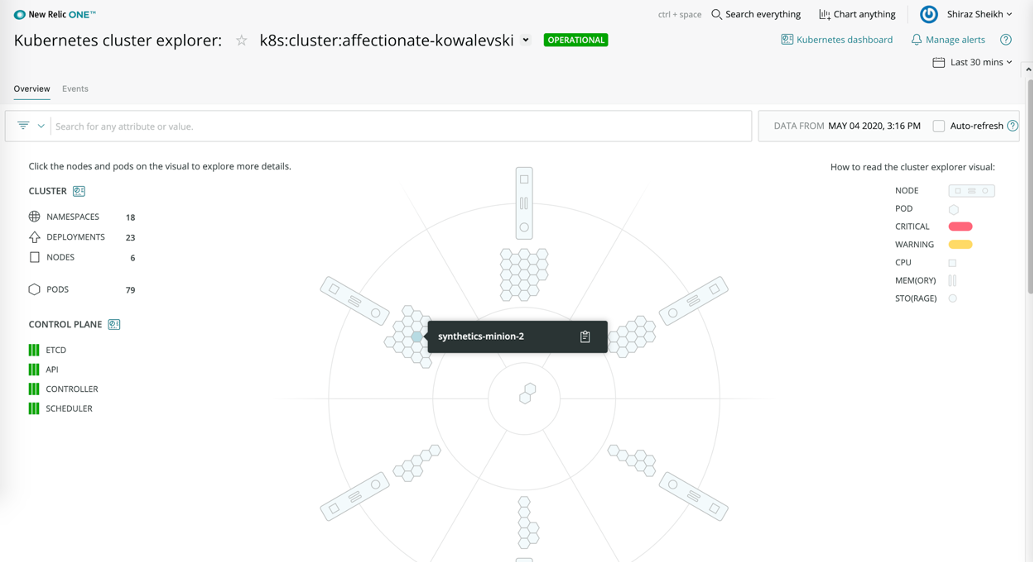This screenshot has height=562, width=1033.
Task: Click the API green status bars
Action: click(34, 370)
